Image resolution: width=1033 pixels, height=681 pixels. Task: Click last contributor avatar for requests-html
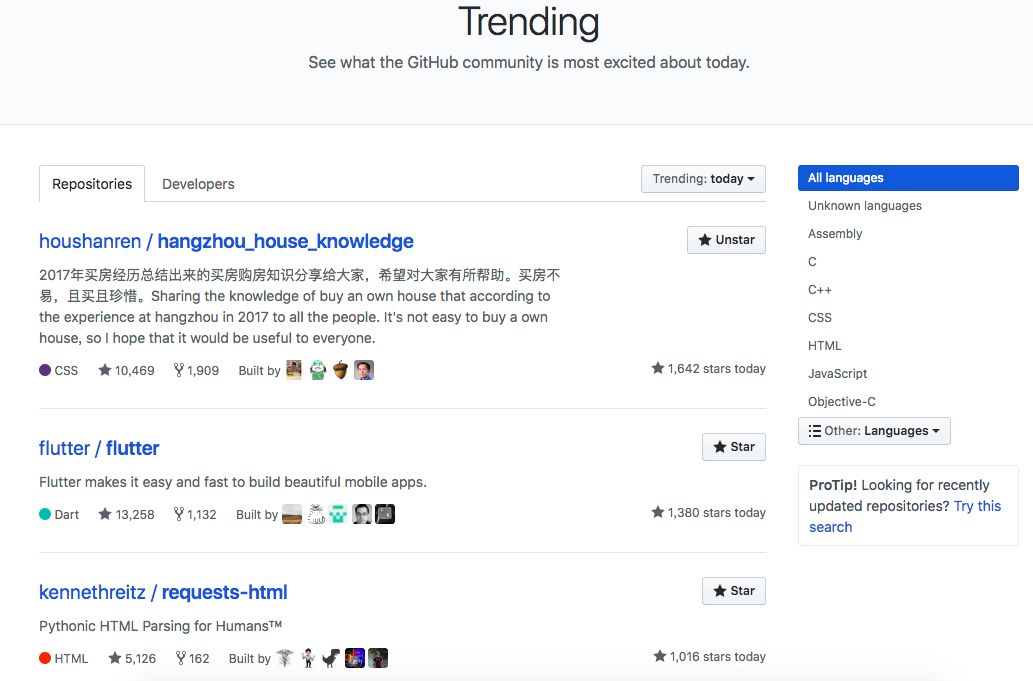[x=378, y=658]
